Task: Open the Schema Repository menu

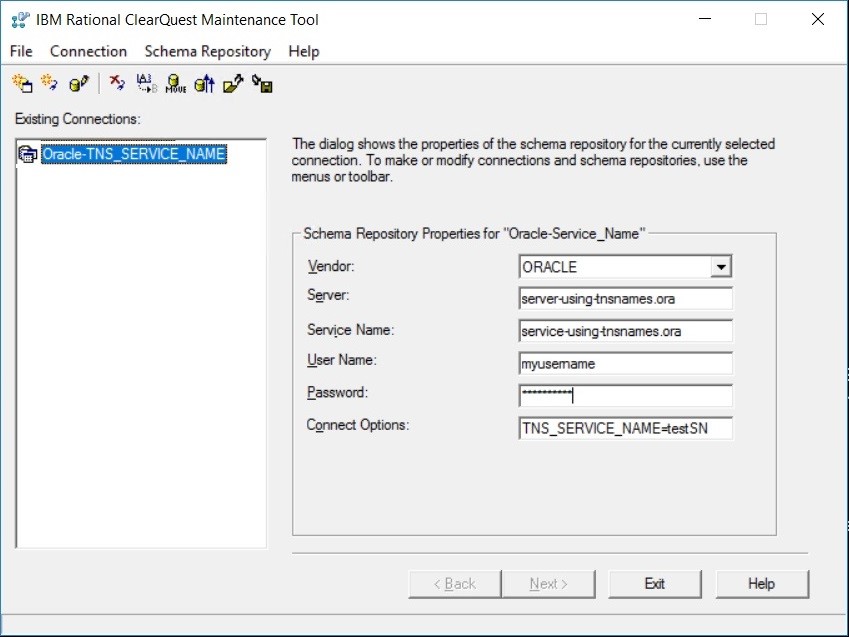Action: pyautogui.click(x=207, y=51)
